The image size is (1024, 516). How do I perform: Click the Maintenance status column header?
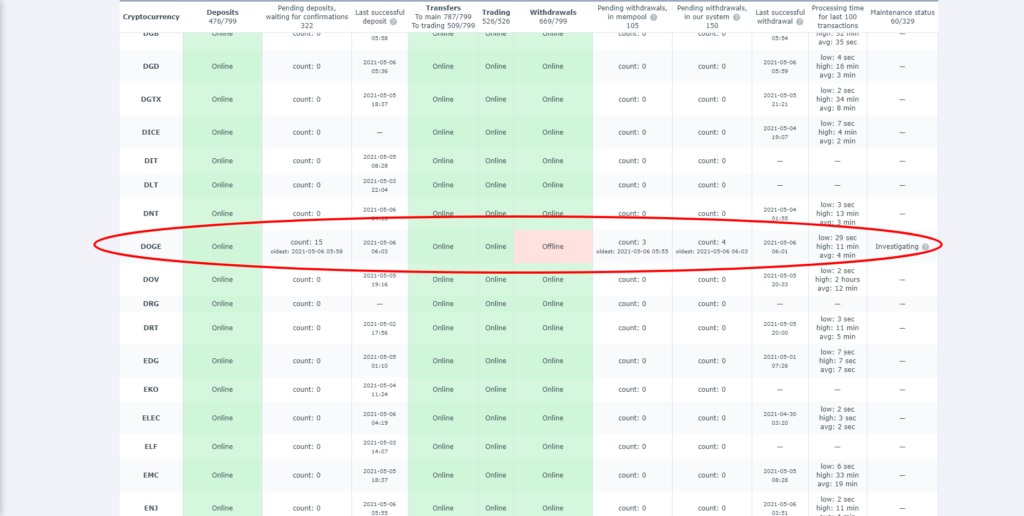tap(902, 17)
